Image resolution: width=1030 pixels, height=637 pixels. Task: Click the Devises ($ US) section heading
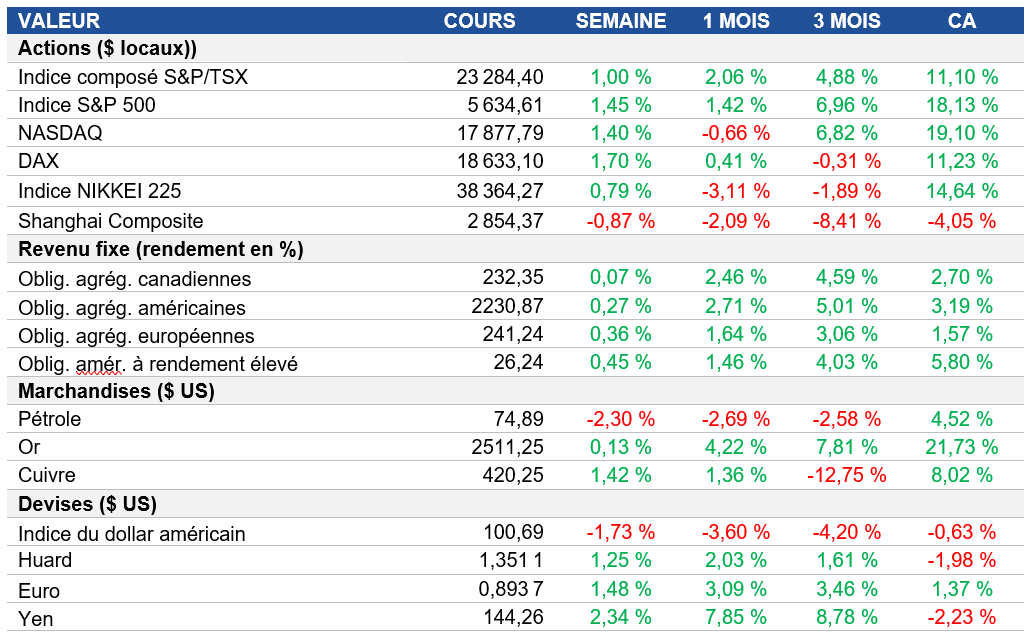pyautogui.click(x=87, y=504)
